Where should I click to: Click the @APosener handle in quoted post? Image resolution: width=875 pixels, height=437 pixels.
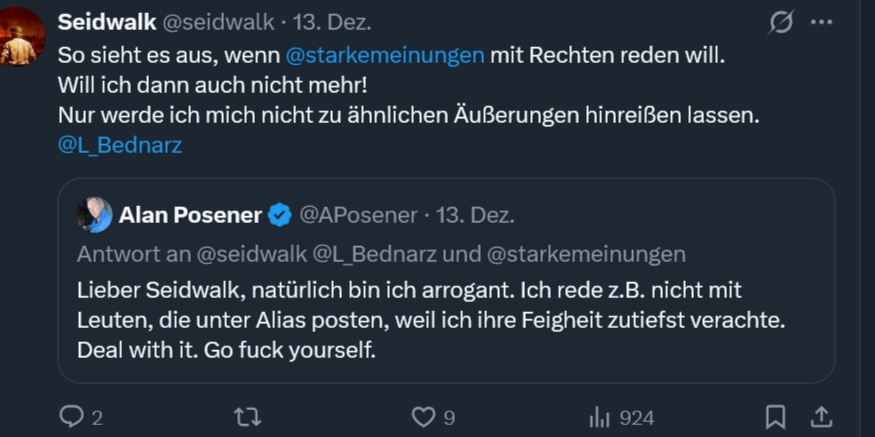point(359,215)
